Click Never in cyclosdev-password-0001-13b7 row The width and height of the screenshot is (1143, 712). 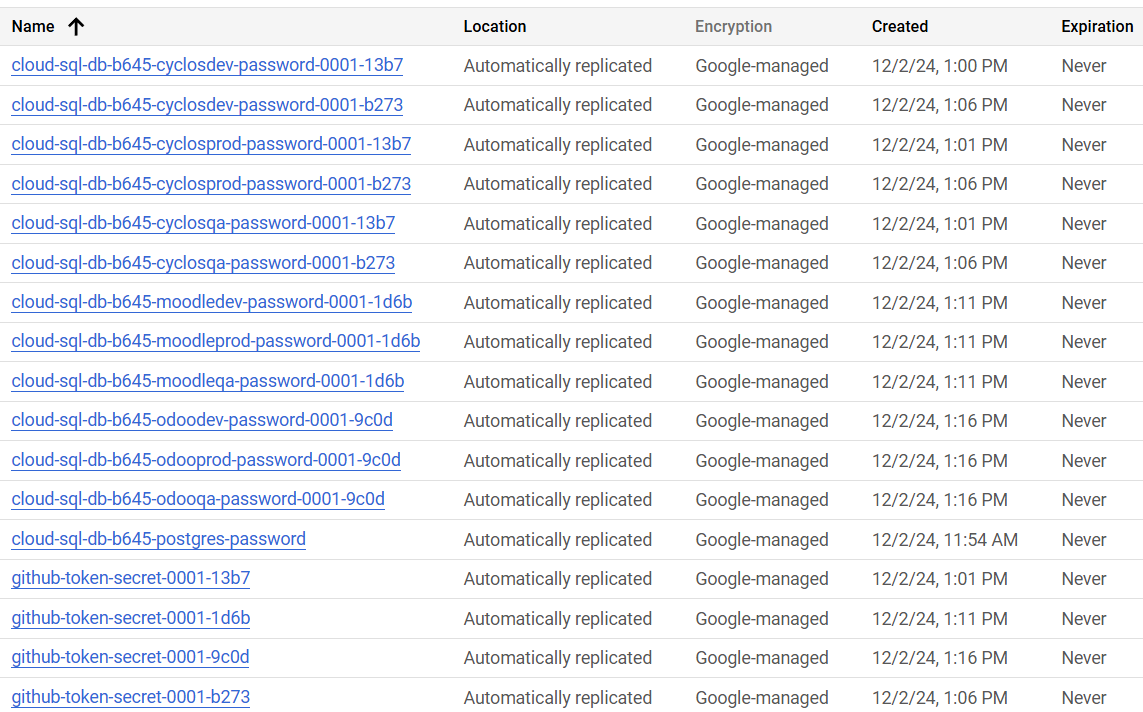point(1084,66)
